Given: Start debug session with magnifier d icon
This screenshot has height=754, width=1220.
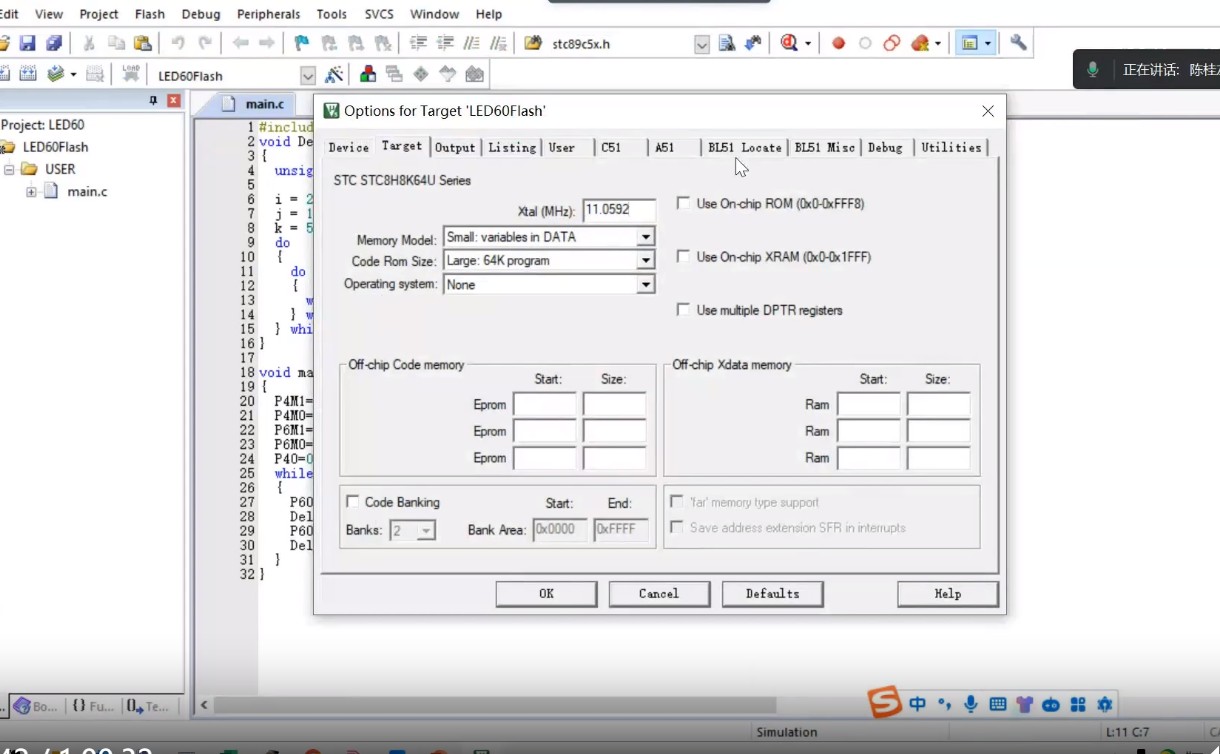Looking at the screenshot, I should [789, 43].
